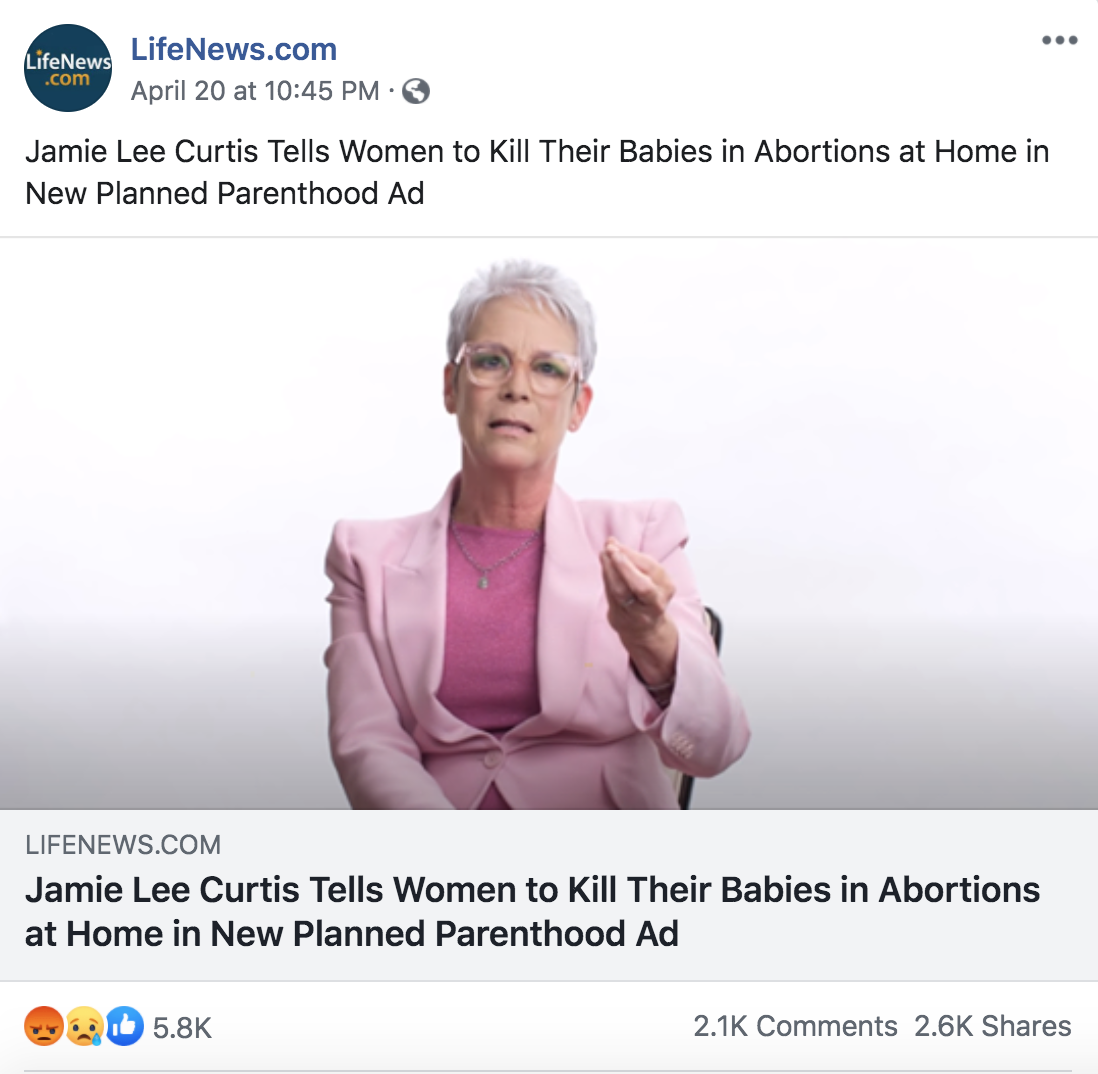Click the LIFENEWS.COM source domain label
Screen dimensions: 1098x1074
click(123, 845)
